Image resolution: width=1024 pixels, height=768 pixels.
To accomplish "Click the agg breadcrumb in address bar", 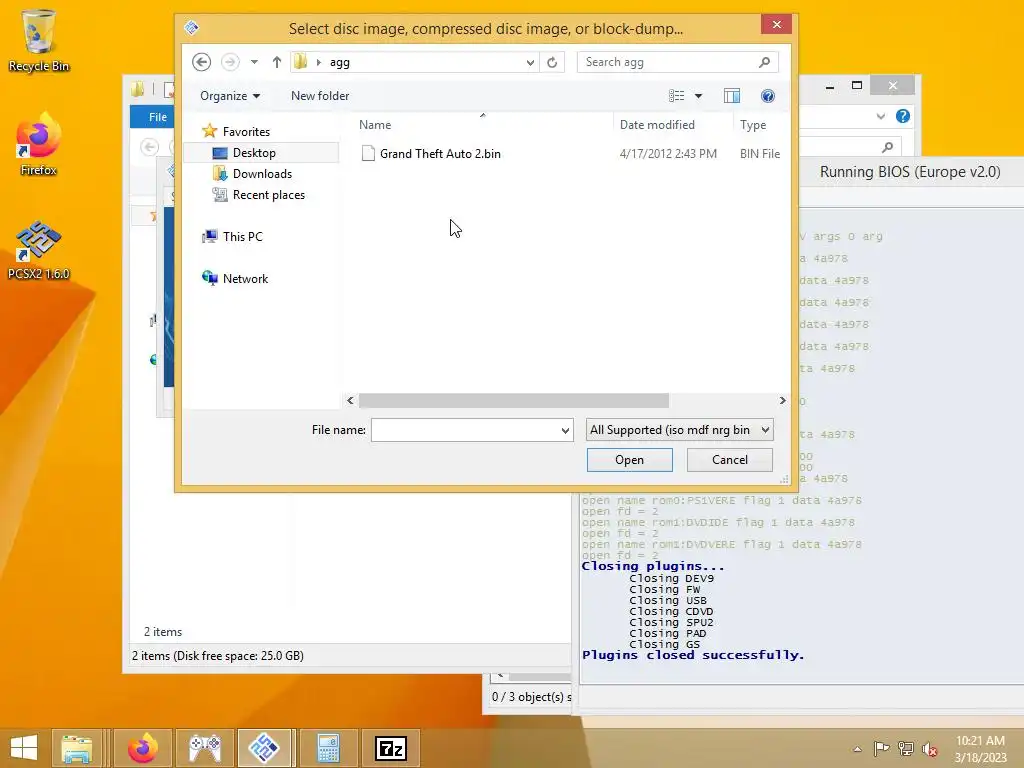I will (340, 63).
